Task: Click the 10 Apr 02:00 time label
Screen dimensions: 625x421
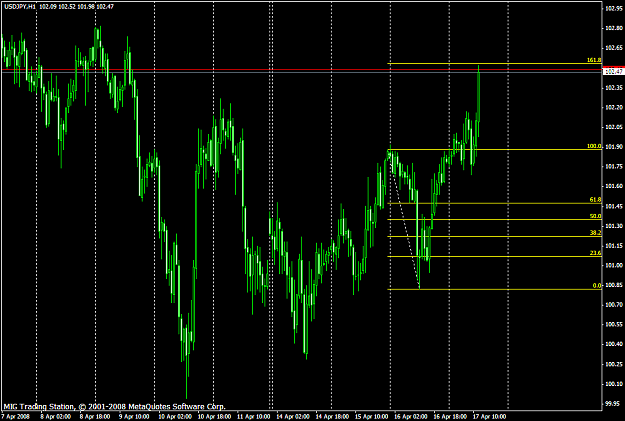Action: coord(175,417)
